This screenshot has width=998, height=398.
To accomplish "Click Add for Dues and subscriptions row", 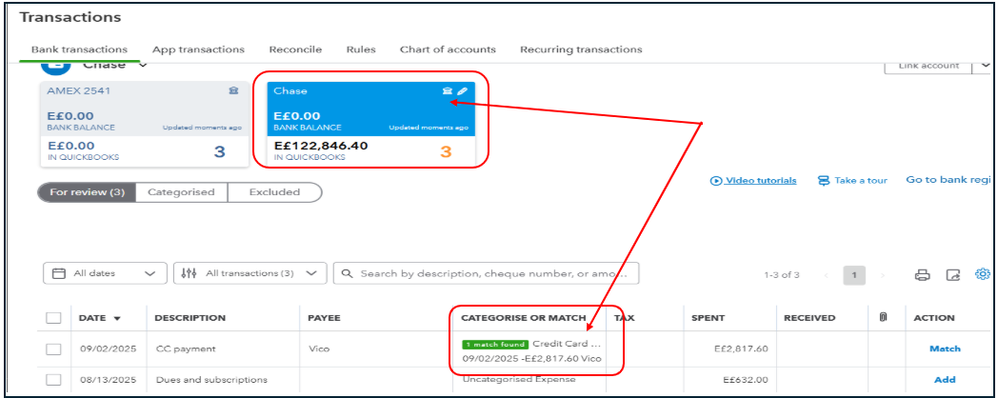I will click(x=945, y=380).
